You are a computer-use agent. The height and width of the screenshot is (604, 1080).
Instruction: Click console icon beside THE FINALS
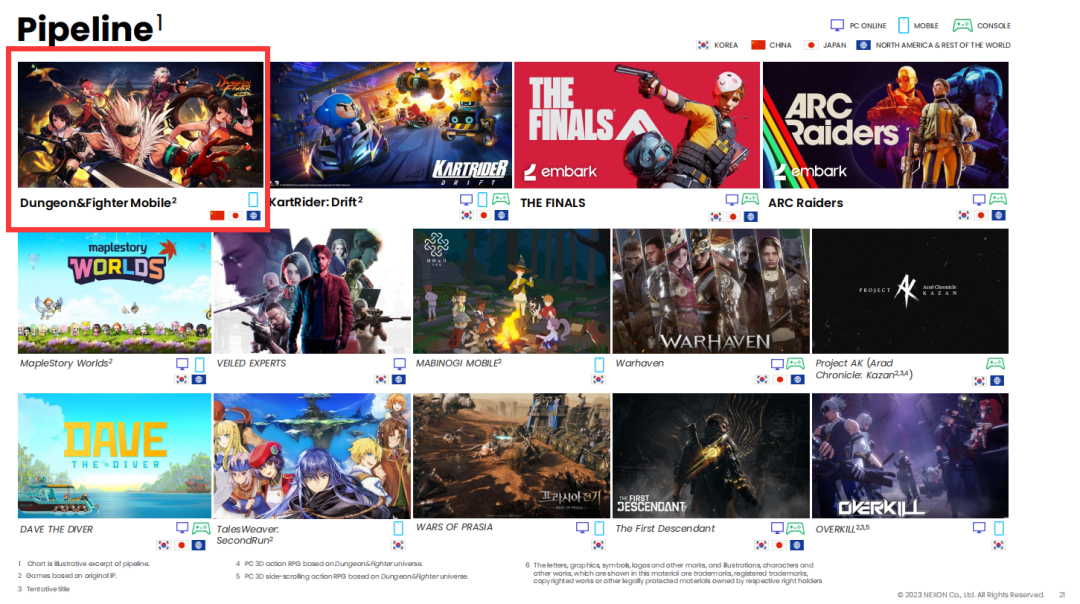(750, 199)
